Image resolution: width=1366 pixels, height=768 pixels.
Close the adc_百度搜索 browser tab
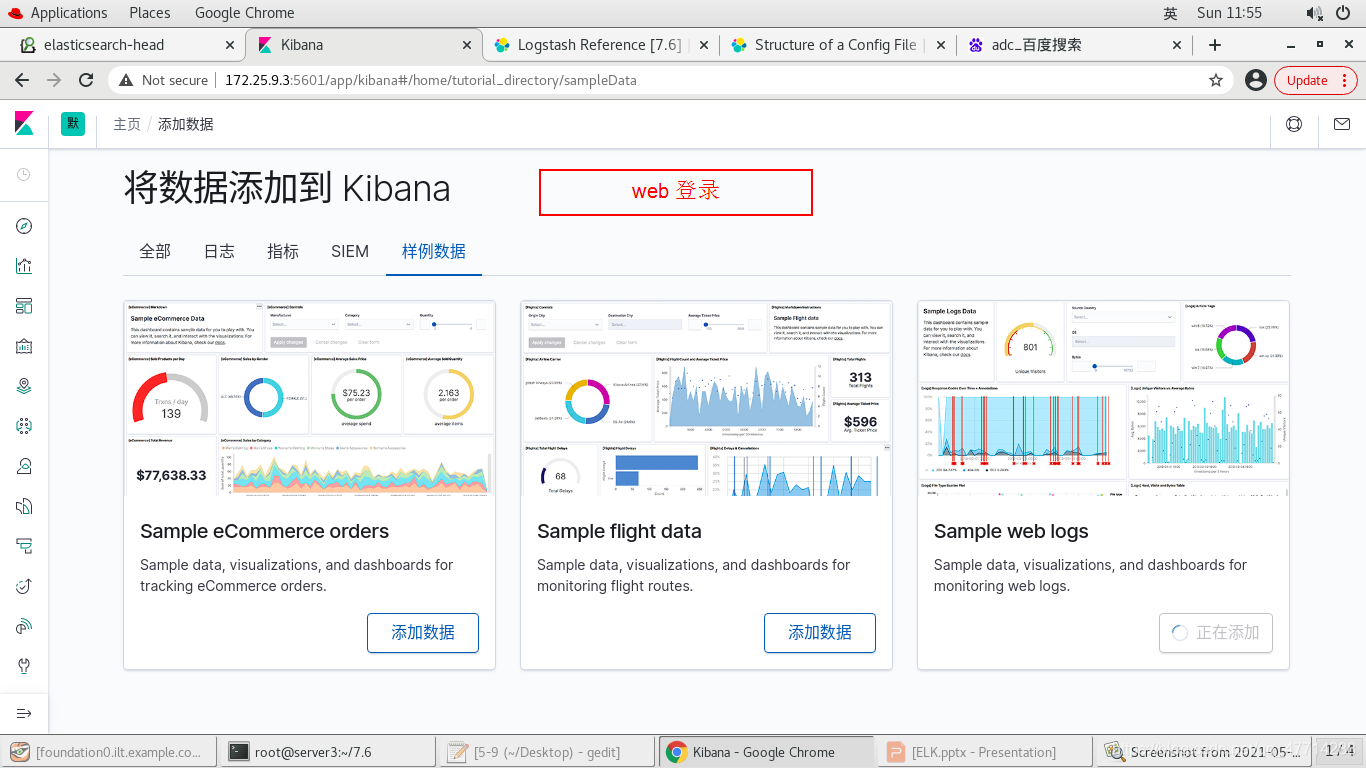(1178, 45)
